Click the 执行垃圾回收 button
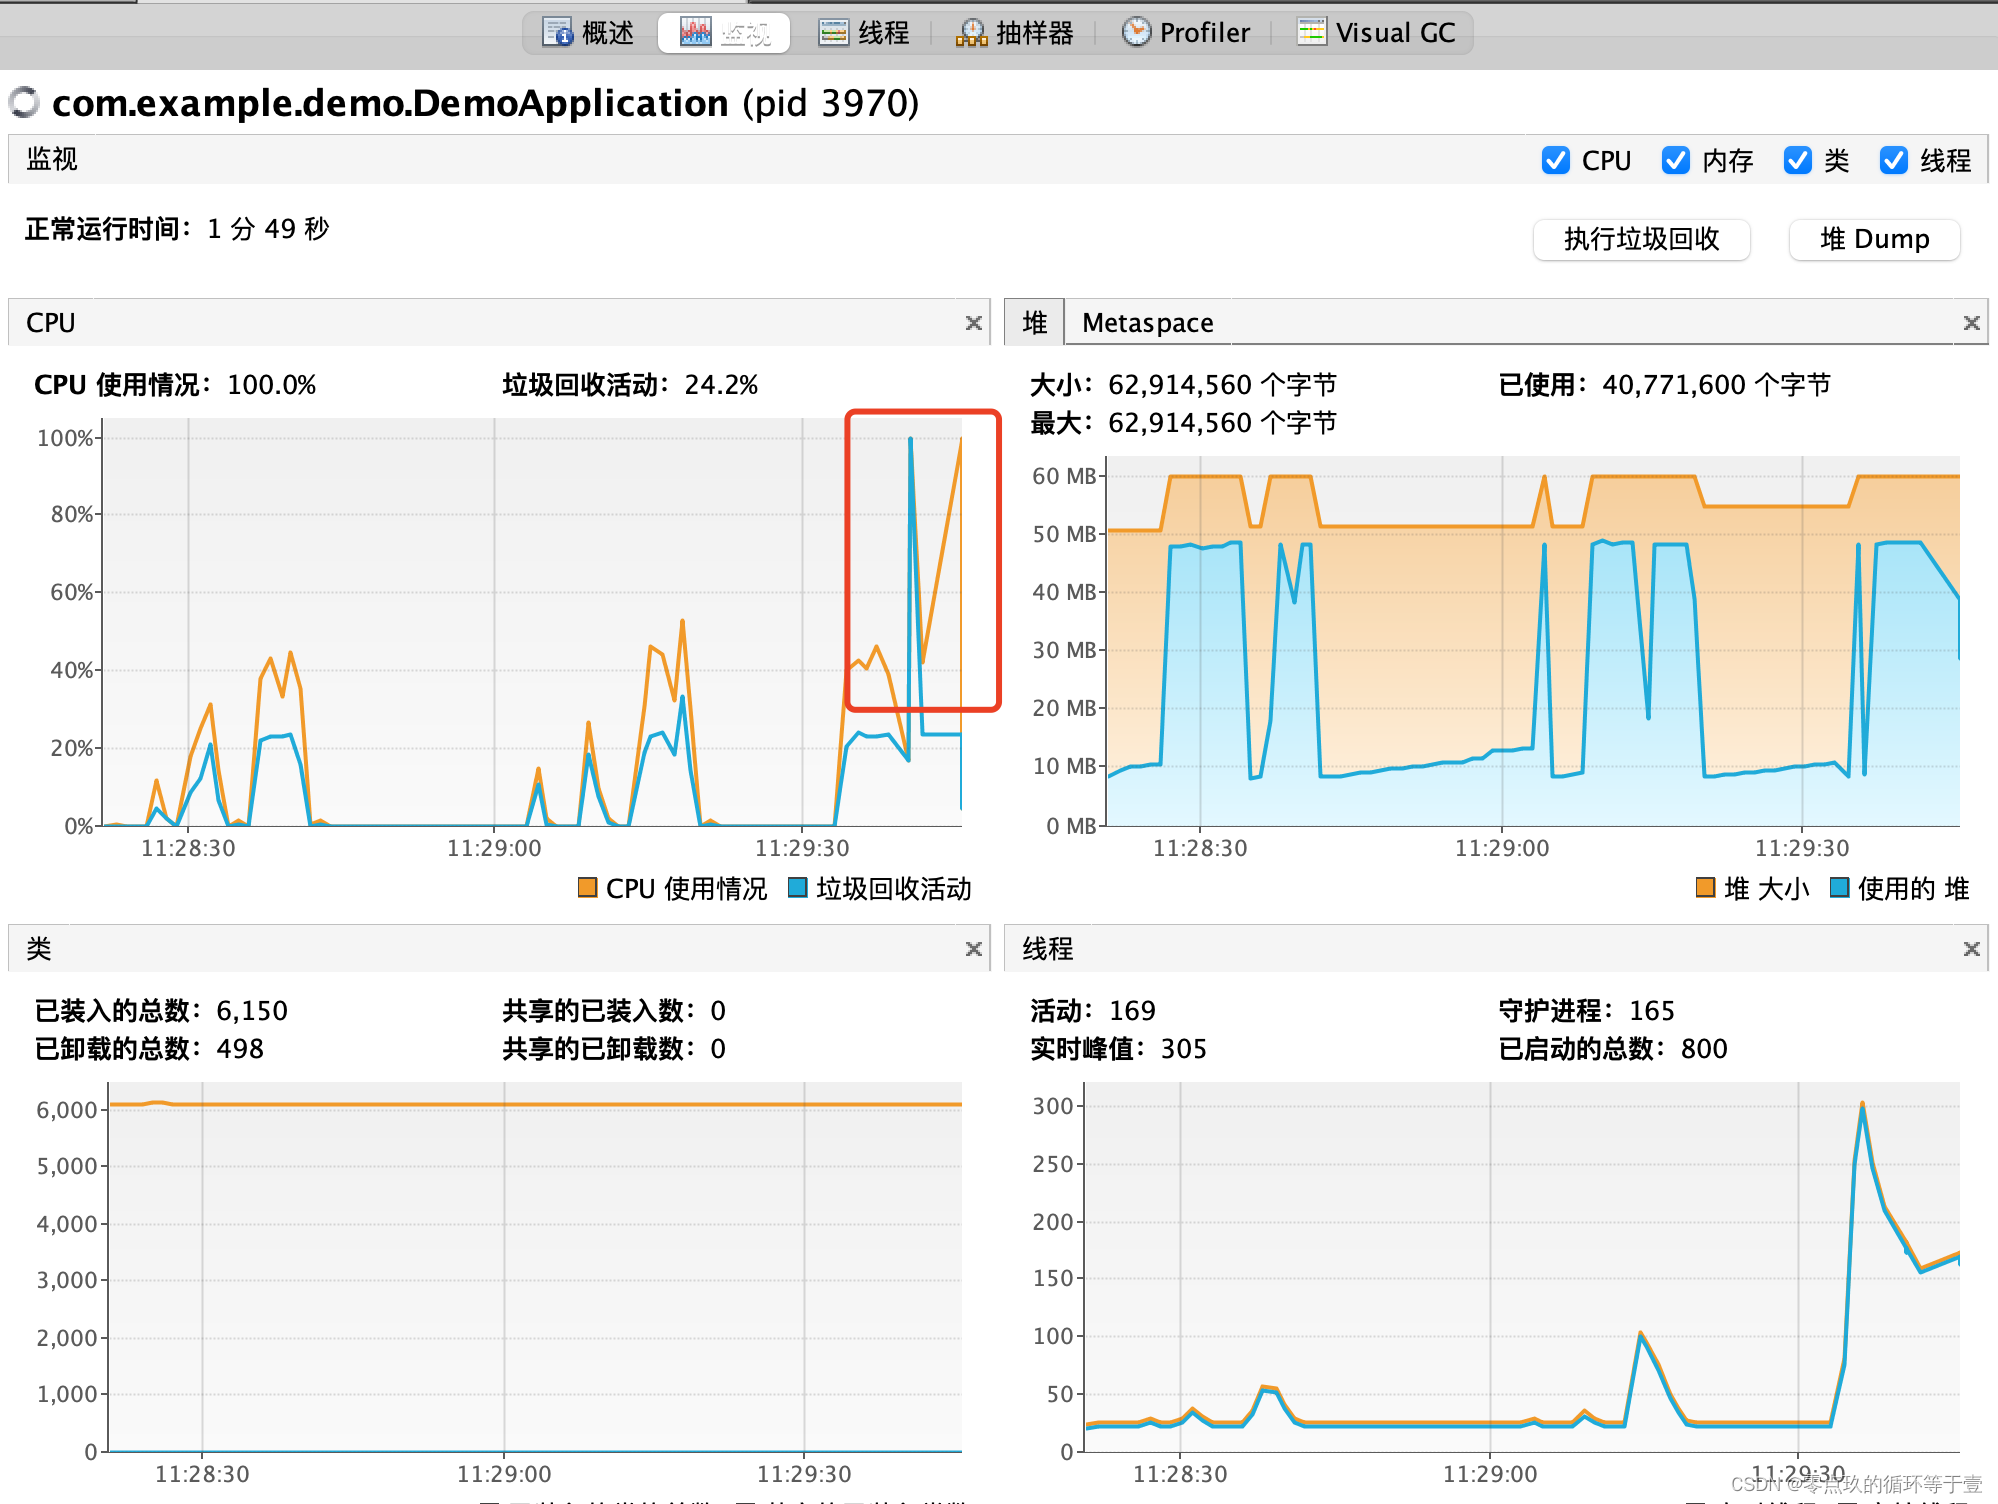 1642,239
